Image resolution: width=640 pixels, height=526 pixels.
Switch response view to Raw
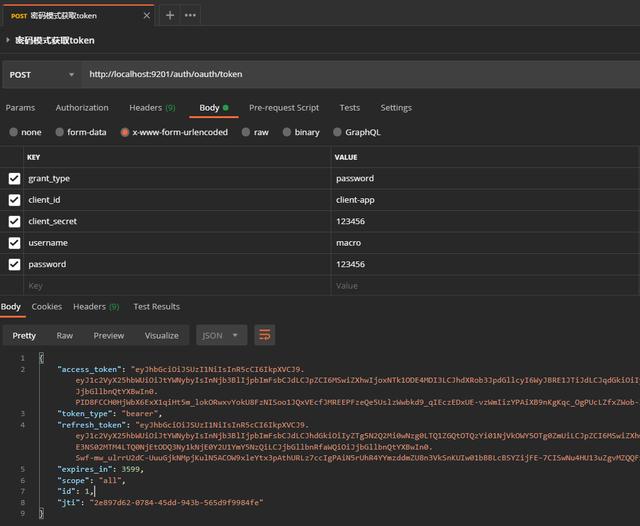[x=64, y=336]
